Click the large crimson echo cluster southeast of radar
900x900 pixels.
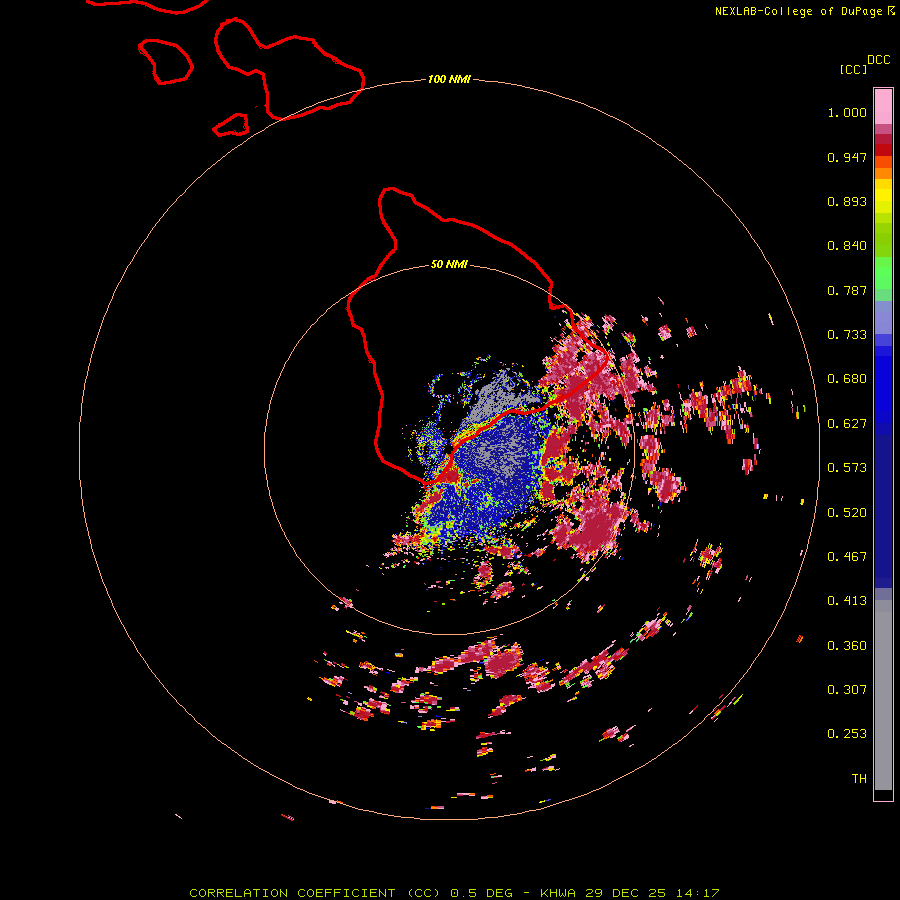coord(594,525)
